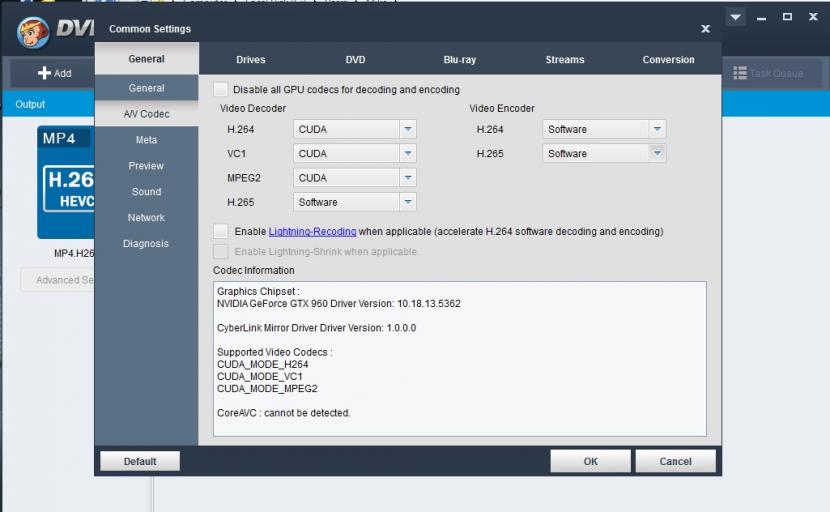Click the Add plus icon
830x512 pixels.
(44, 73)
